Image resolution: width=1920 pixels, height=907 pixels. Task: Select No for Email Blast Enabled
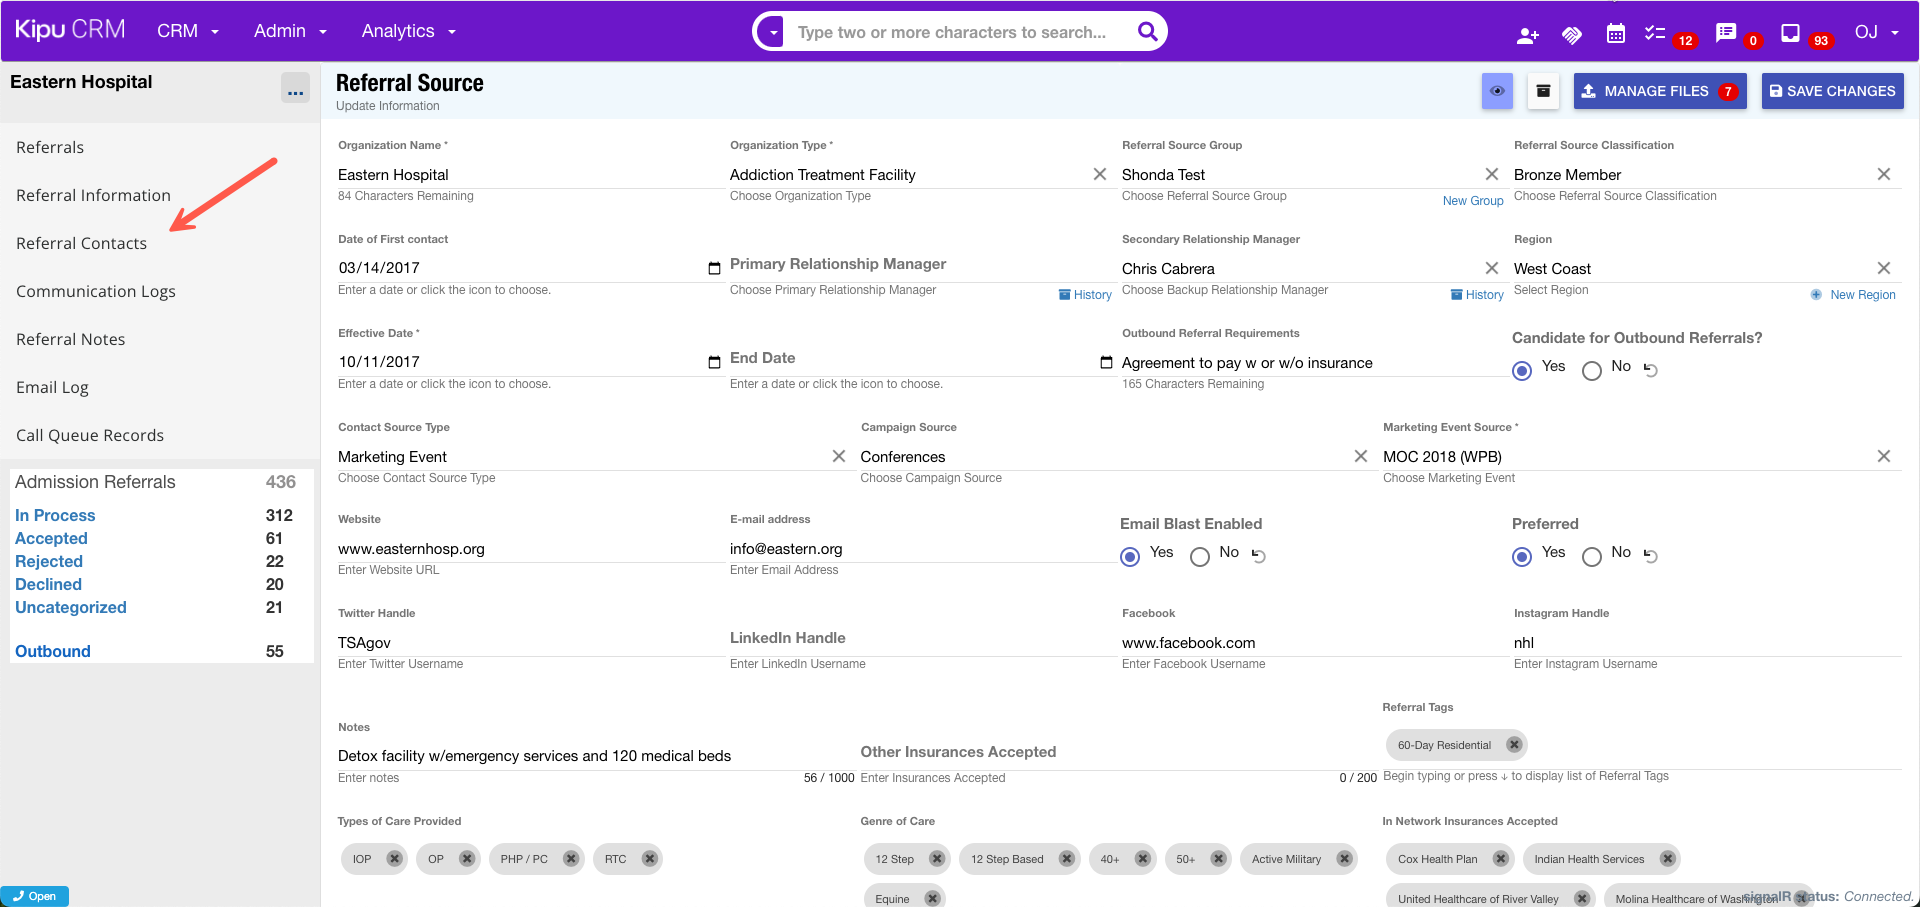point(1200,557)
